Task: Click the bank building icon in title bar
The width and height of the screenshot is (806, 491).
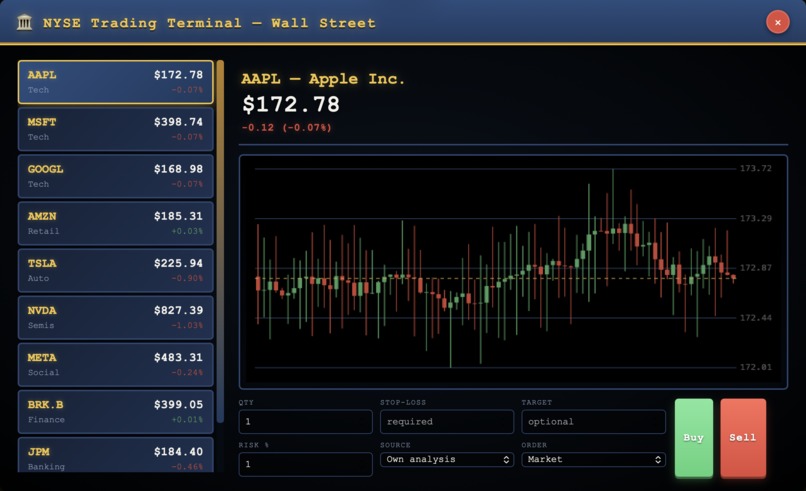Action: pyautogui.click(x=24, y=23)
